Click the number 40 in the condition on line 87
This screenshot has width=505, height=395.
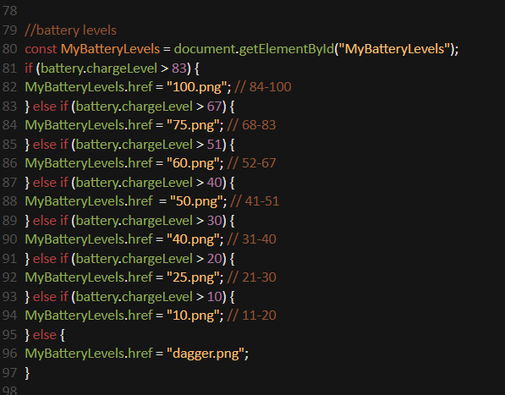(x=214, y=182)
